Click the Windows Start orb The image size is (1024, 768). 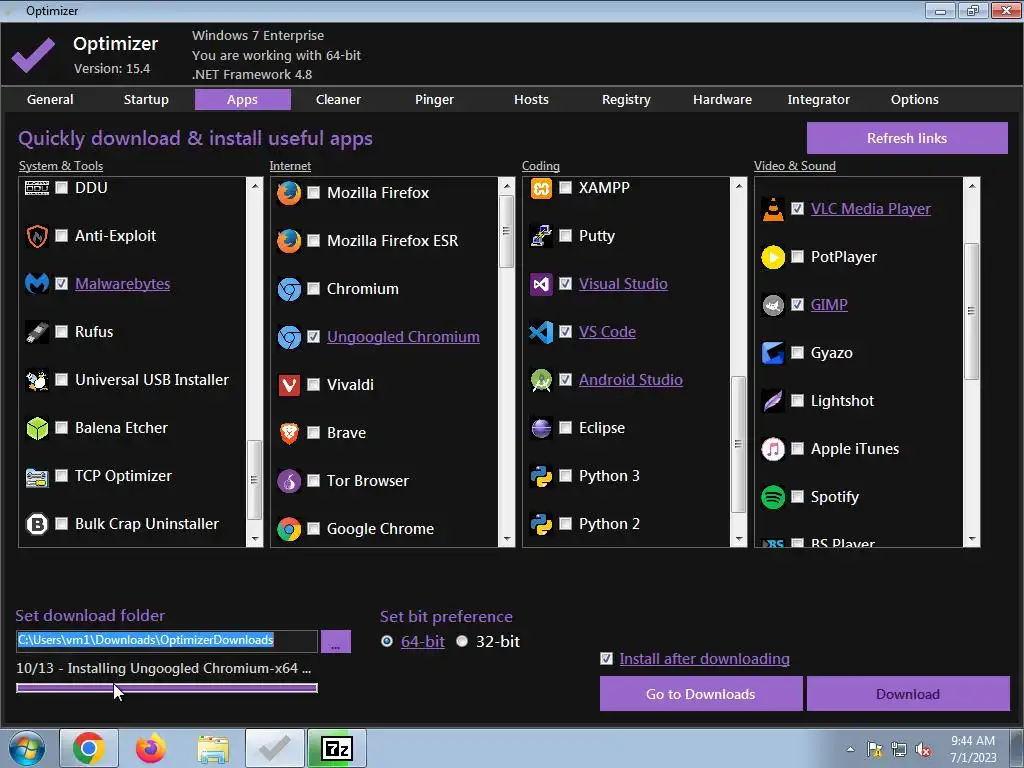click(x=27, y=748)
